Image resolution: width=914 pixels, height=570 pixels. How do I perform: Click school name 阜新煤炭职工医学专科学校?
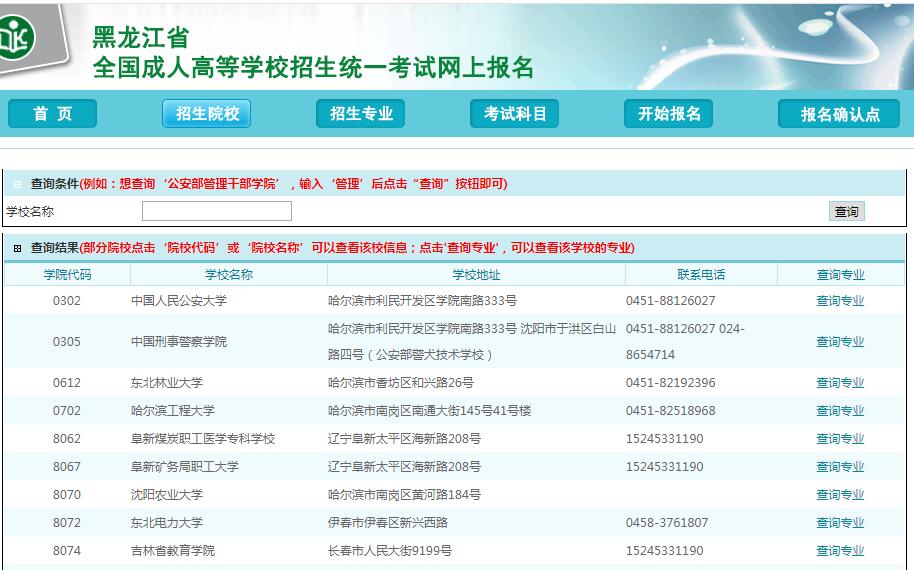click(203, 439)
